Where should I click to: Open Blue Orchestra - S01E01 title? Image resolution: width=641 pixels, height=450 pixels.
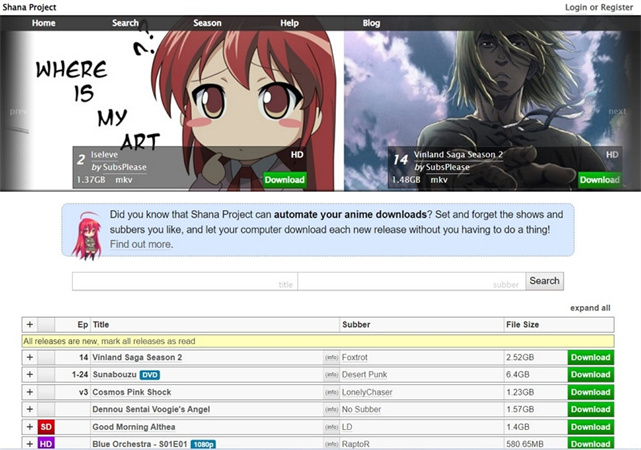pyautogui.click(x=140, y=444)
